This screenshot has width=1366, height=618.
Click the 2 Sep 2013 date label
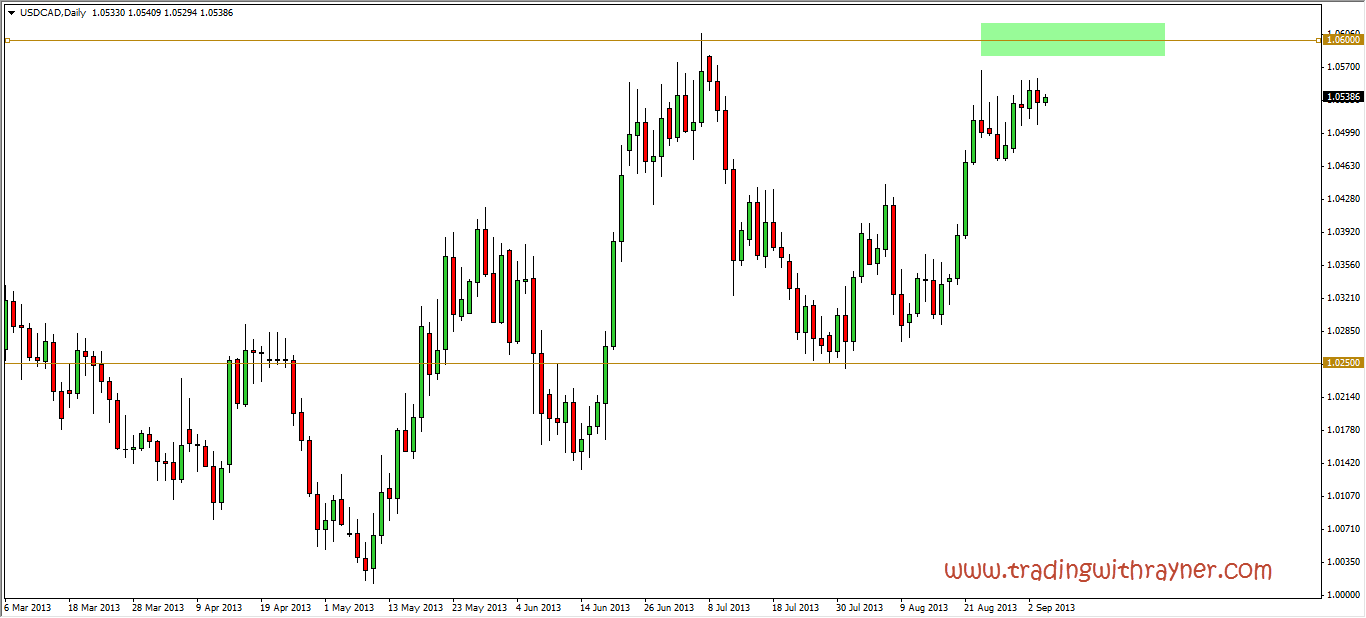(1051, 607)
